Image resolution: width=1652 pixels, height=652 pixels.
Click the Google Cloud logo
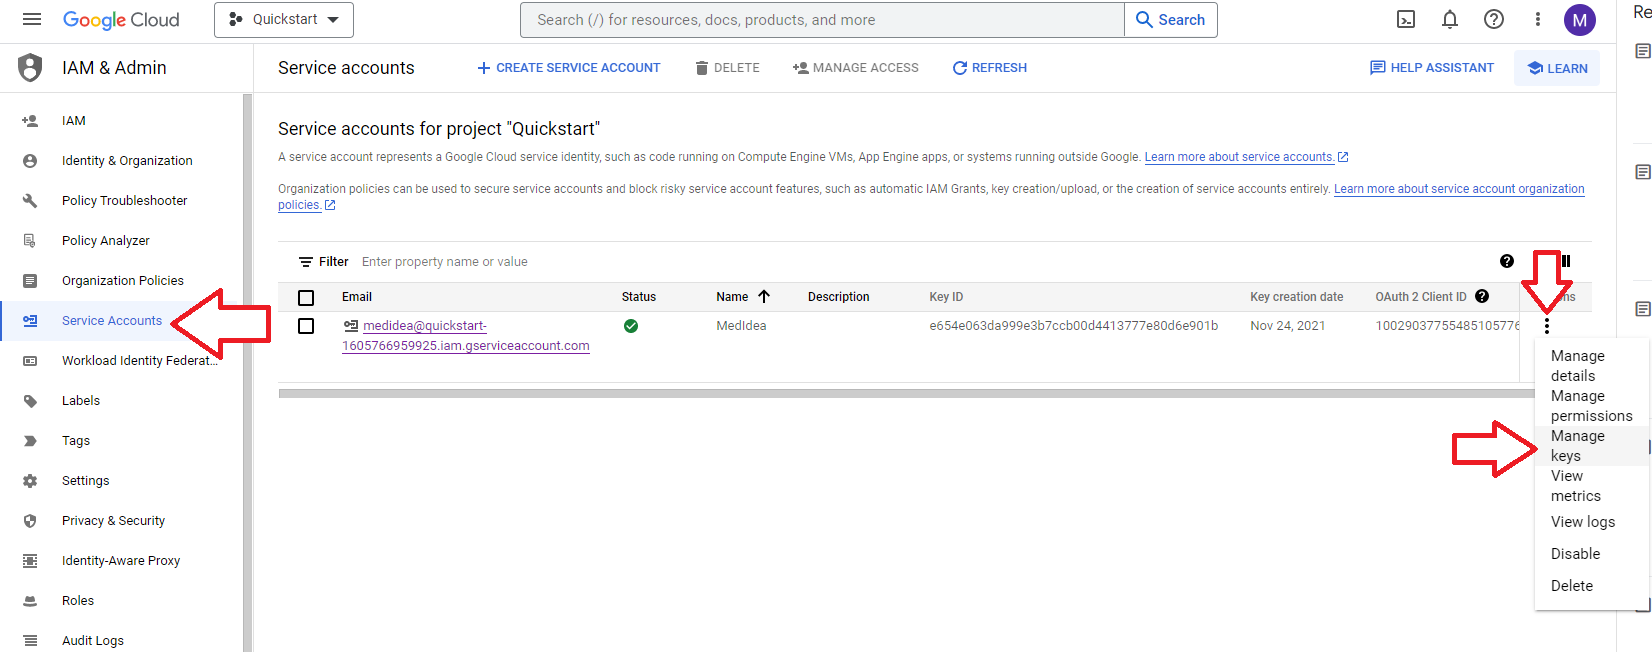pos(121,20)
